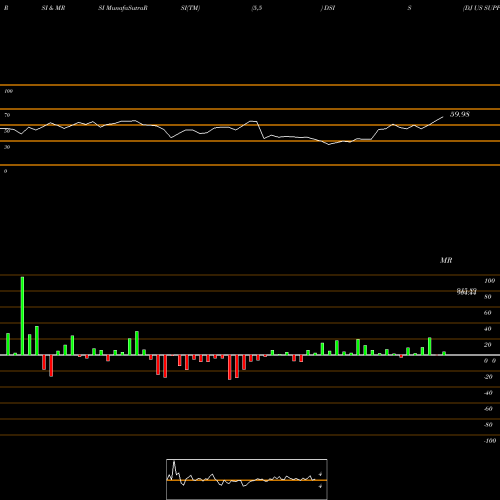
Task: Click the 'MR' label above histogram
Action: [446, 260]
